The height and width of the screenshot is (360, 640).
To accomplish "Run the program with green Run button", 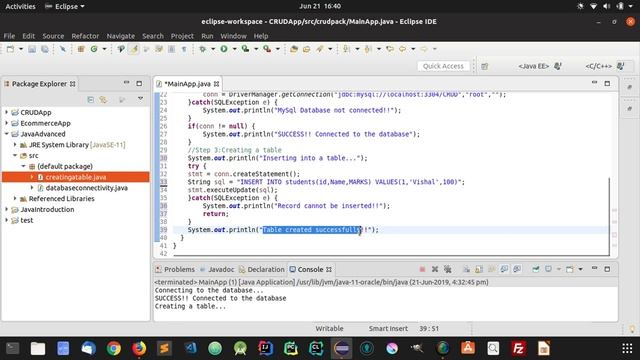I will coord(224,49).
